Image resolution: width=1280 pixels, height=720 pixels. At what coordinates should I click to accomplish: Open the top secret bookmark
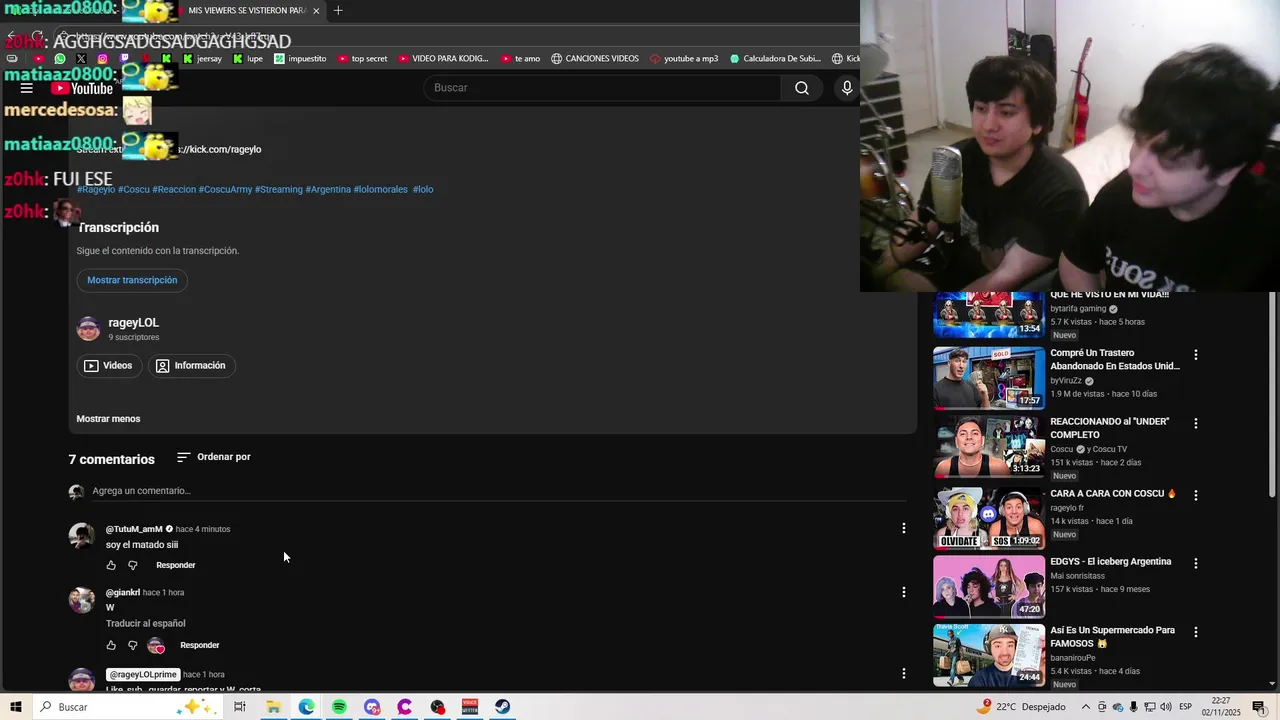[x=362, y=59]
